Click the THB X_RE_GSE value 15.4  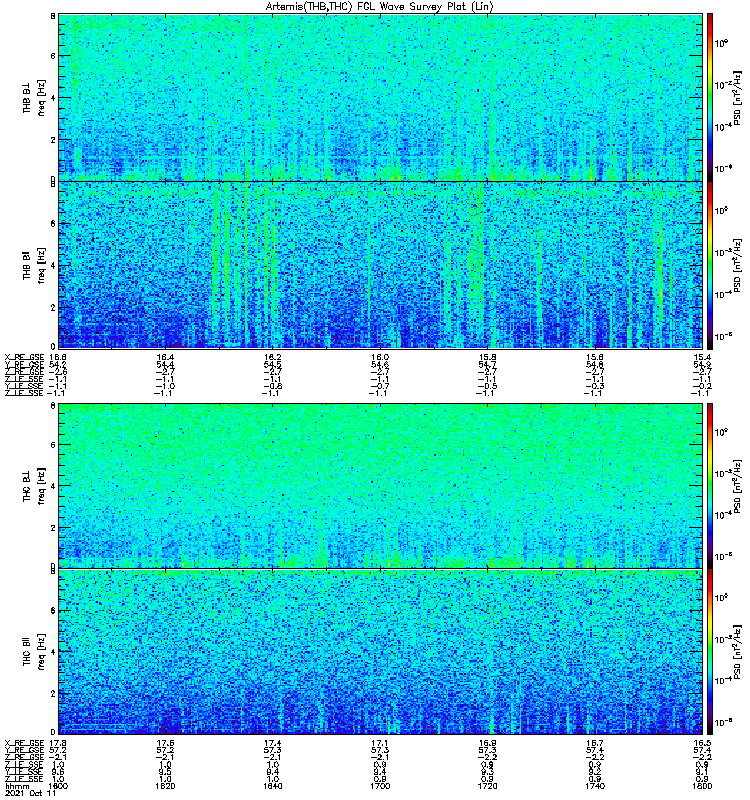point(702,357)
